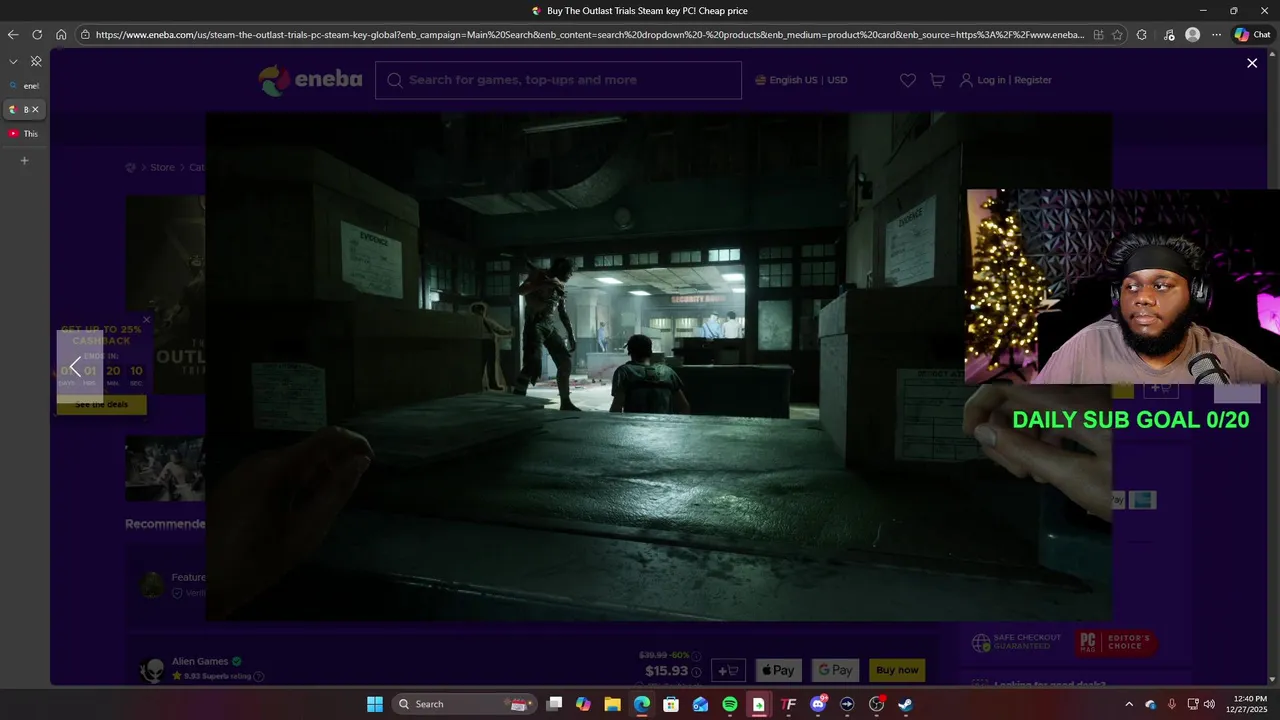1280x720 pixels.
Task: Click the Log in link
Action: click(991, 80)
